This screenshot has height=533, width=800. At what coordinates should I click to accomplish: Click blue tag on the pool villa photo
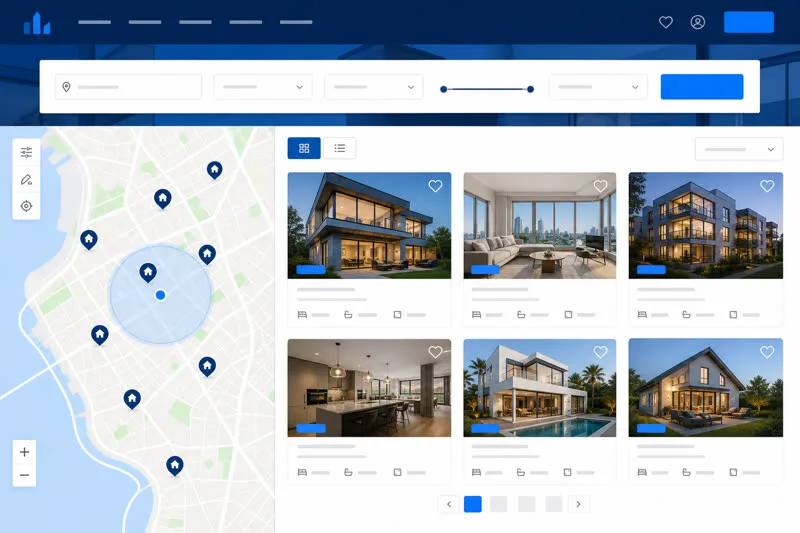point(485,428)
